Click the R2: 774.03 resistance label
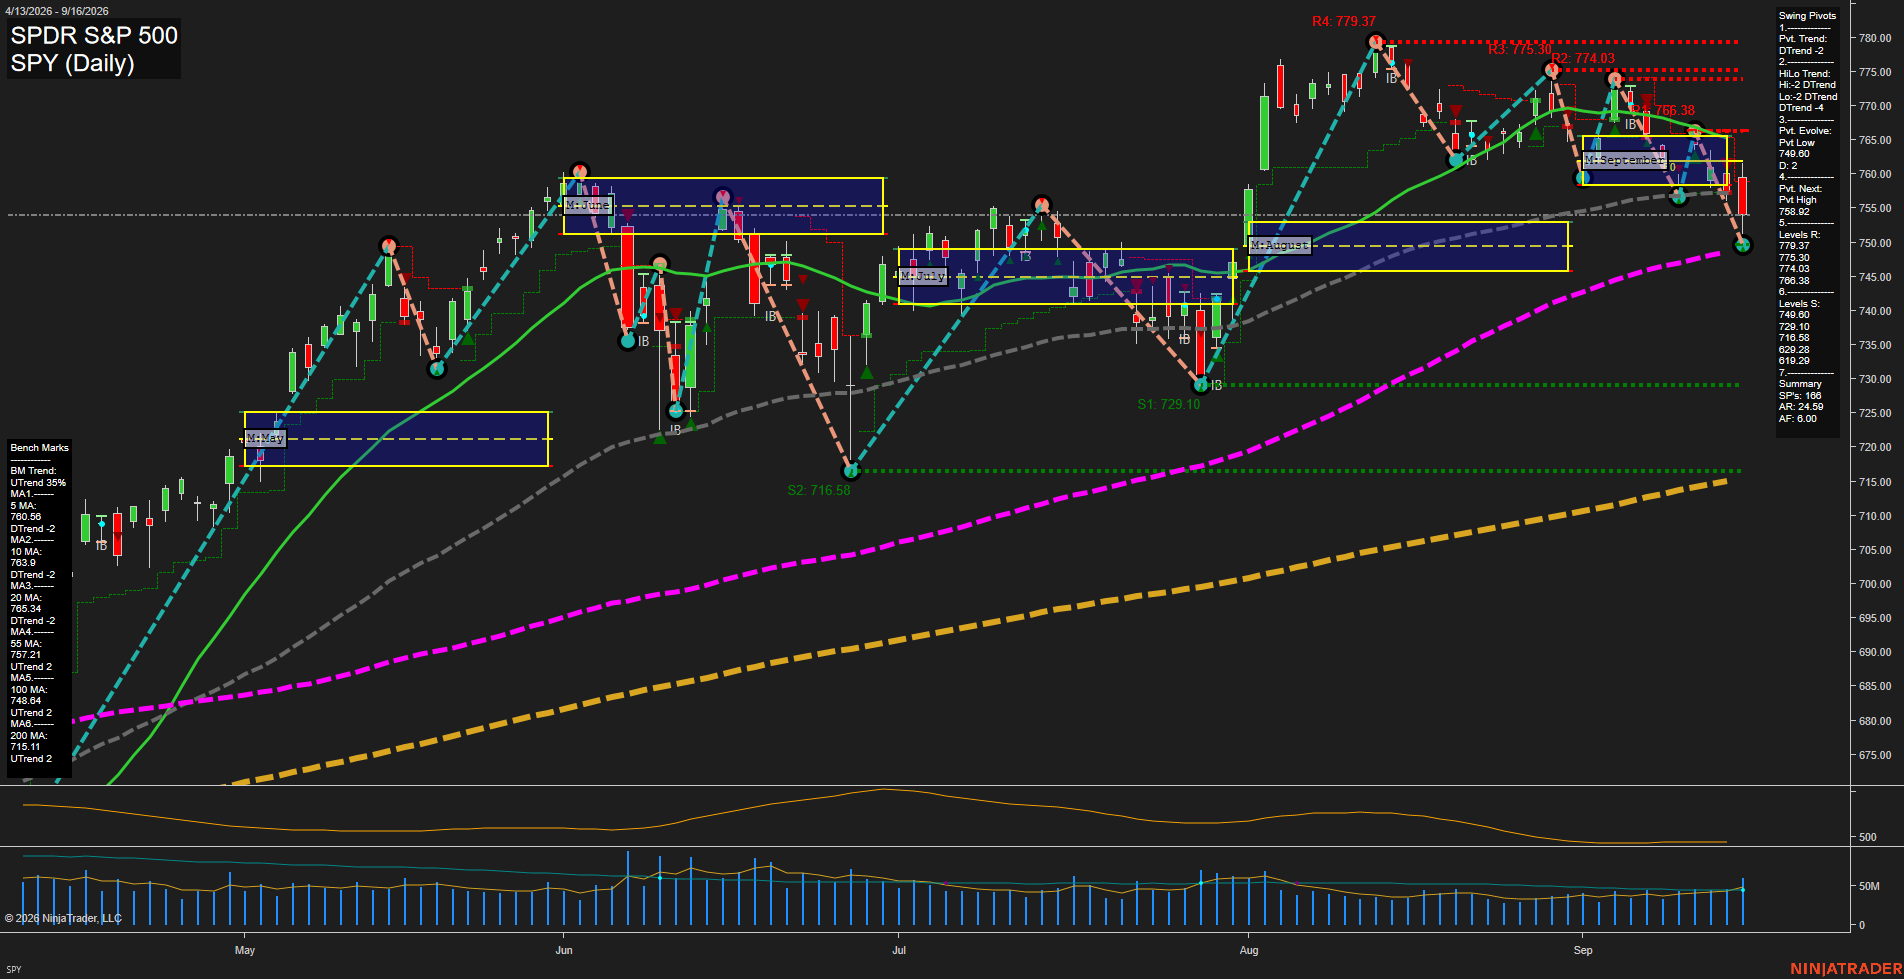The width and height of the screenshot is (1904, 979). point(1583,58)
